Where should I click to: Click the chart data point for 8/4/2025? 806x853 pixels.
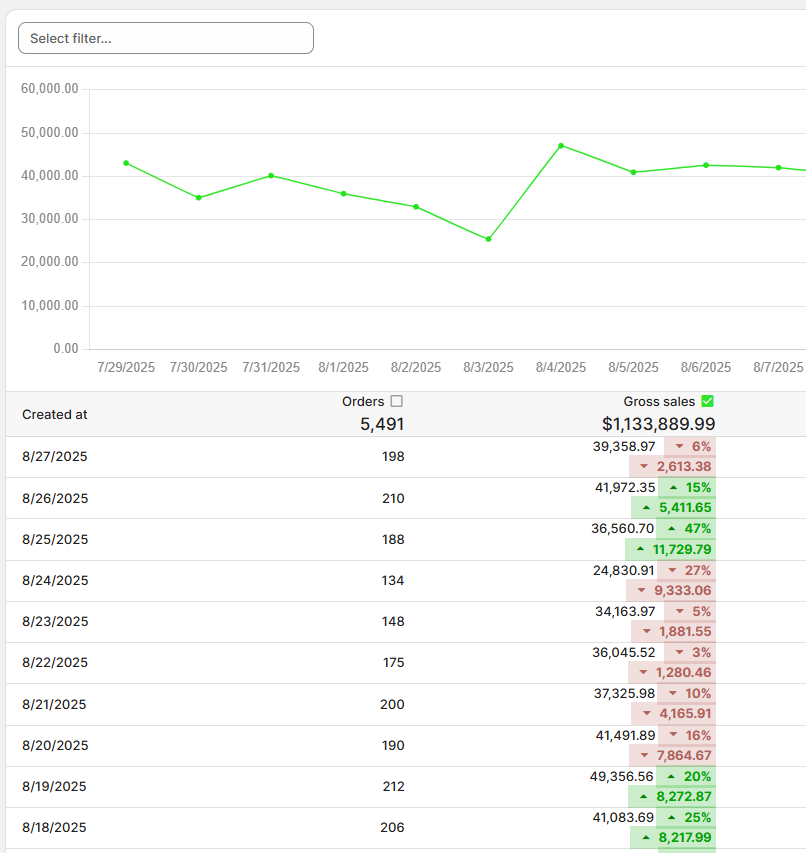point(561,145)
